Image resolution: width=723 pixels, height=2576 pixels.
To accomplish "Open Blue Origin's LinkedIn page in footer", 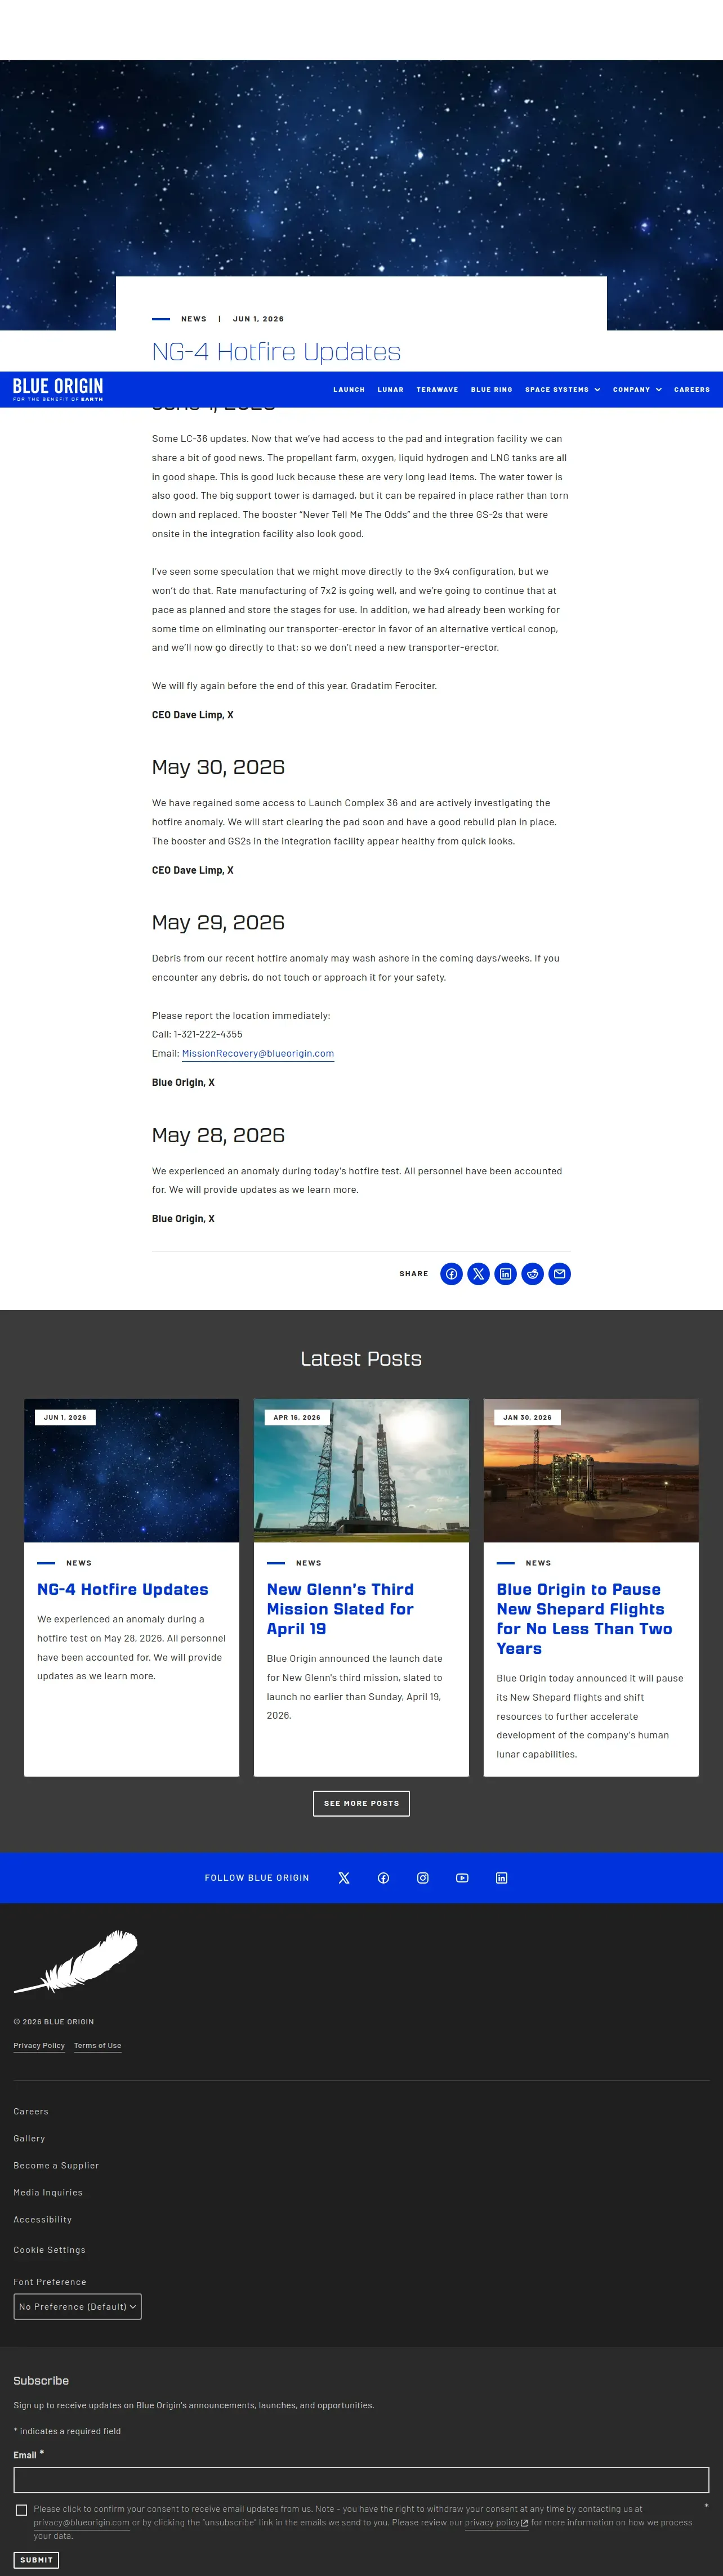I will (x=502, y=1878).
